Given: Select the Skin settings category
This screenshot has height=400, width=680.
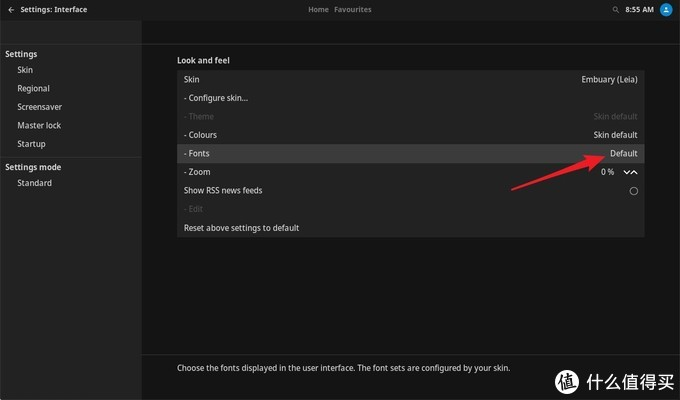Looking at the screenshot, I should pos(25,70).
